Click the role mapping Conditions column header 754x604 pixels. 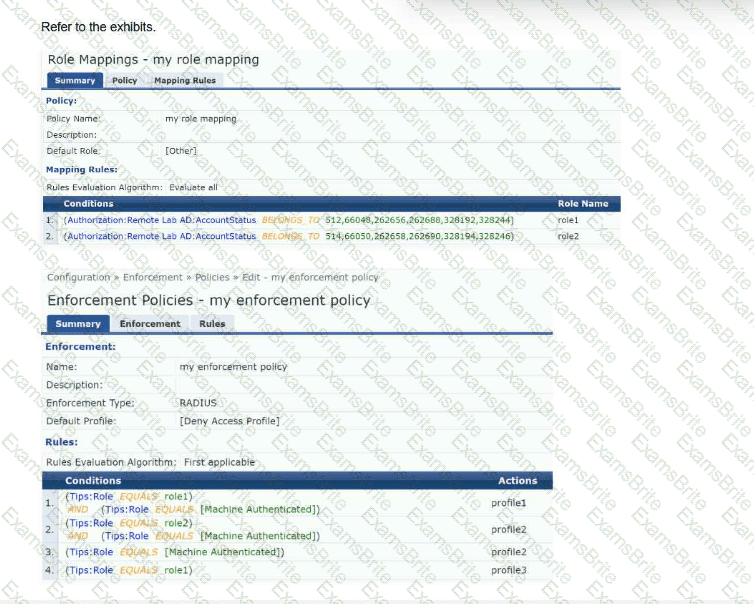88,204
